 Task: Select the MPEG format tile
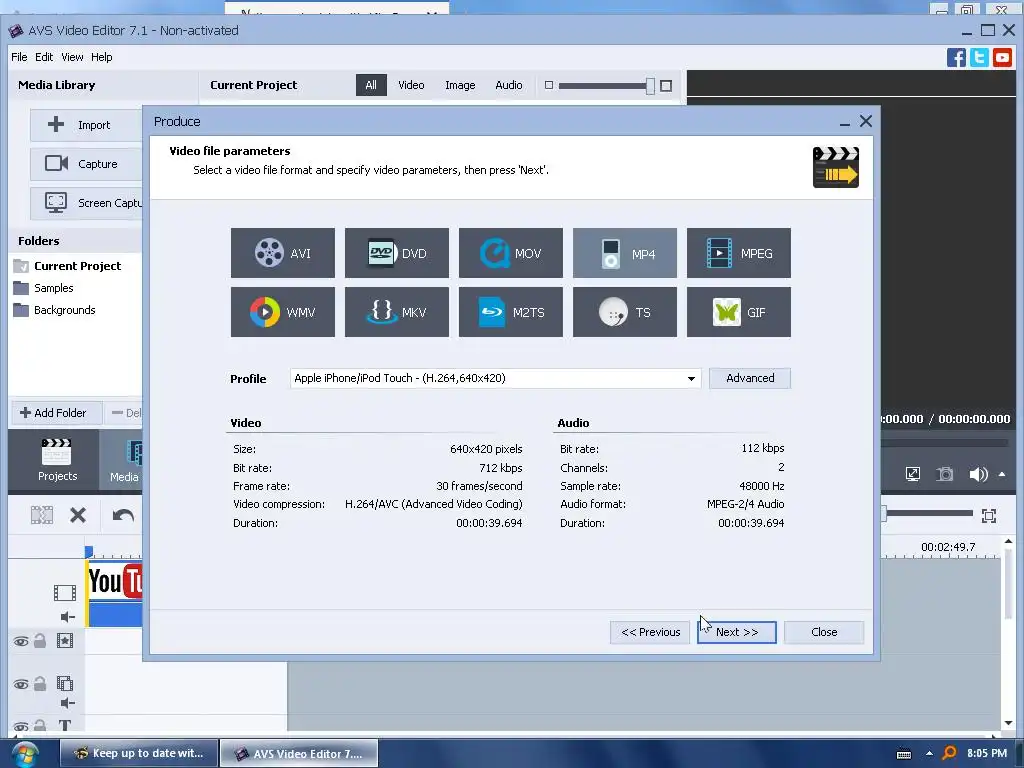[739, 253]
